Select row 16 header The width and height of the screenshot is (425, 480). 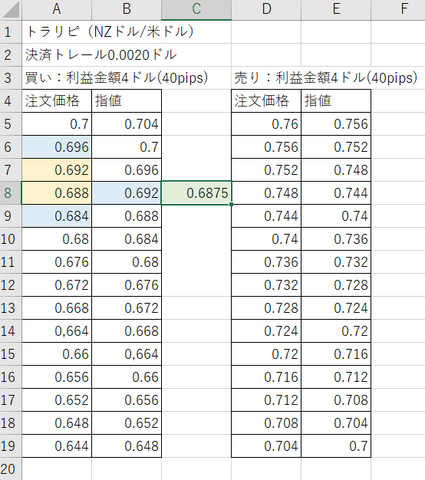[11, 377]
